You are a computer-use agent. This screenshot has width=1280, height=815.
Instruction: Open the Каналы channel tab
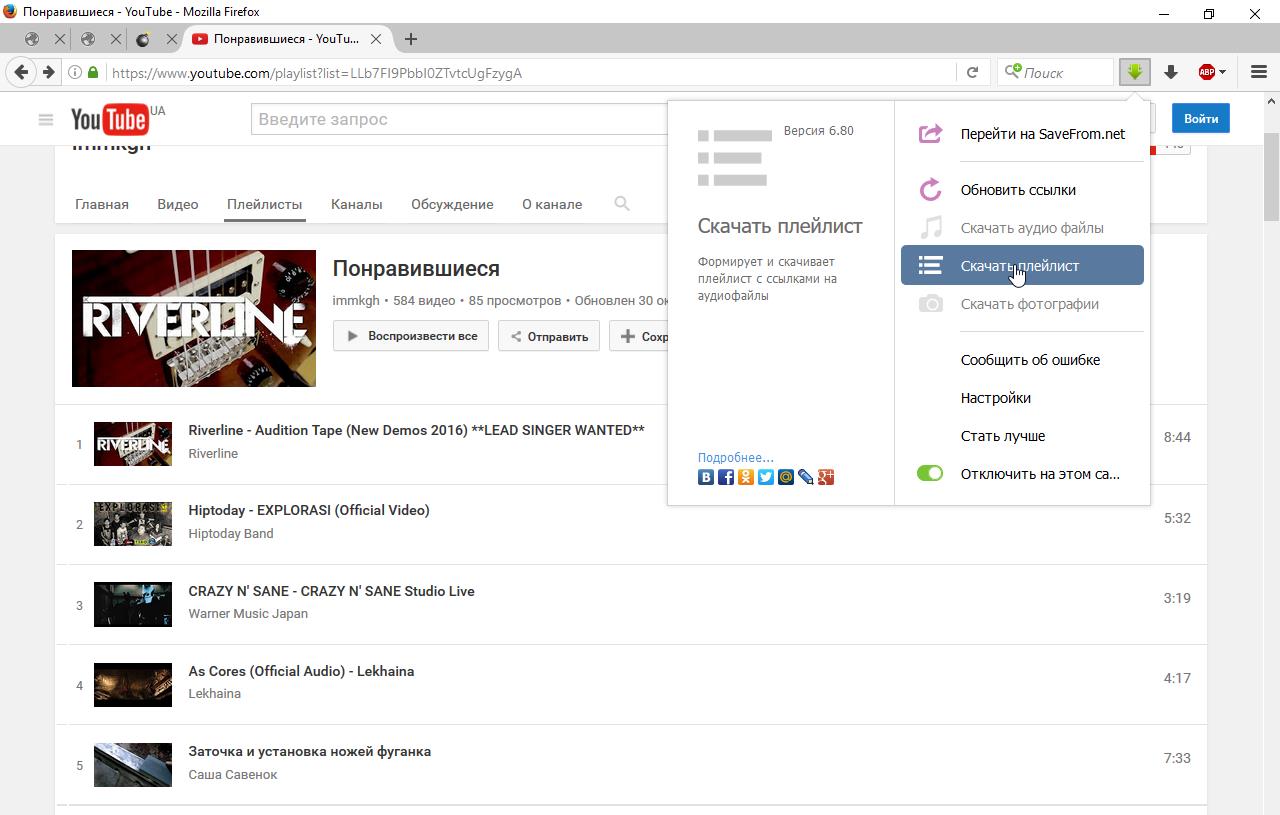tap(357, 204)
